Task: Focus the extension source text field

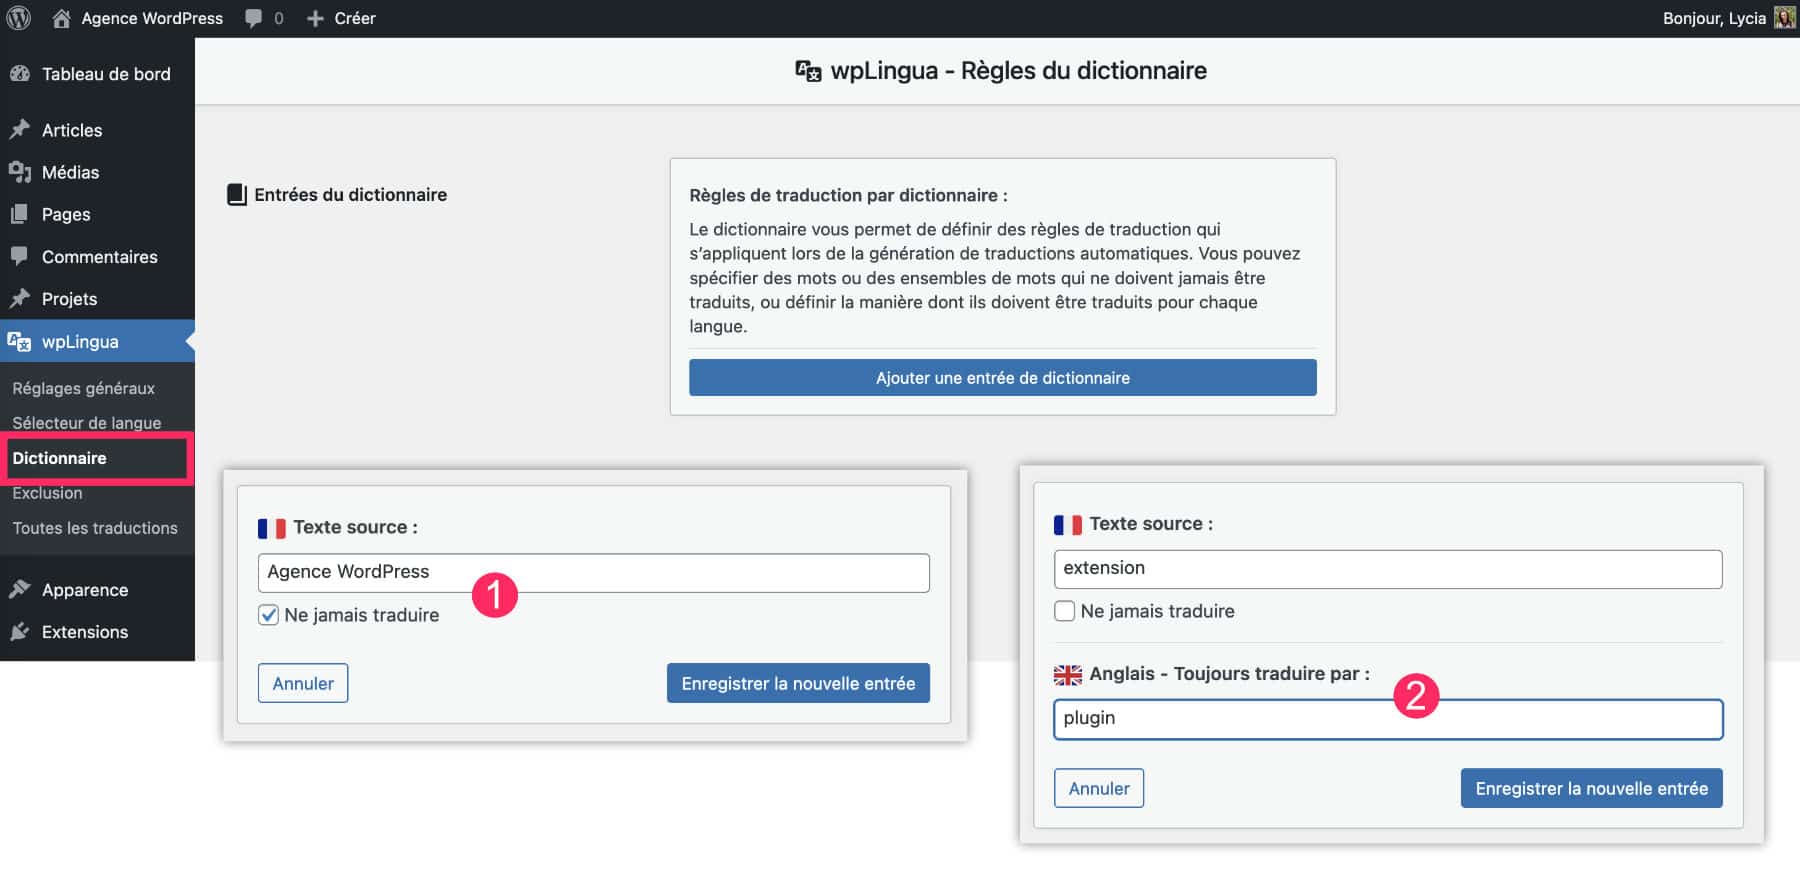Action: (x=1388, y=569)
